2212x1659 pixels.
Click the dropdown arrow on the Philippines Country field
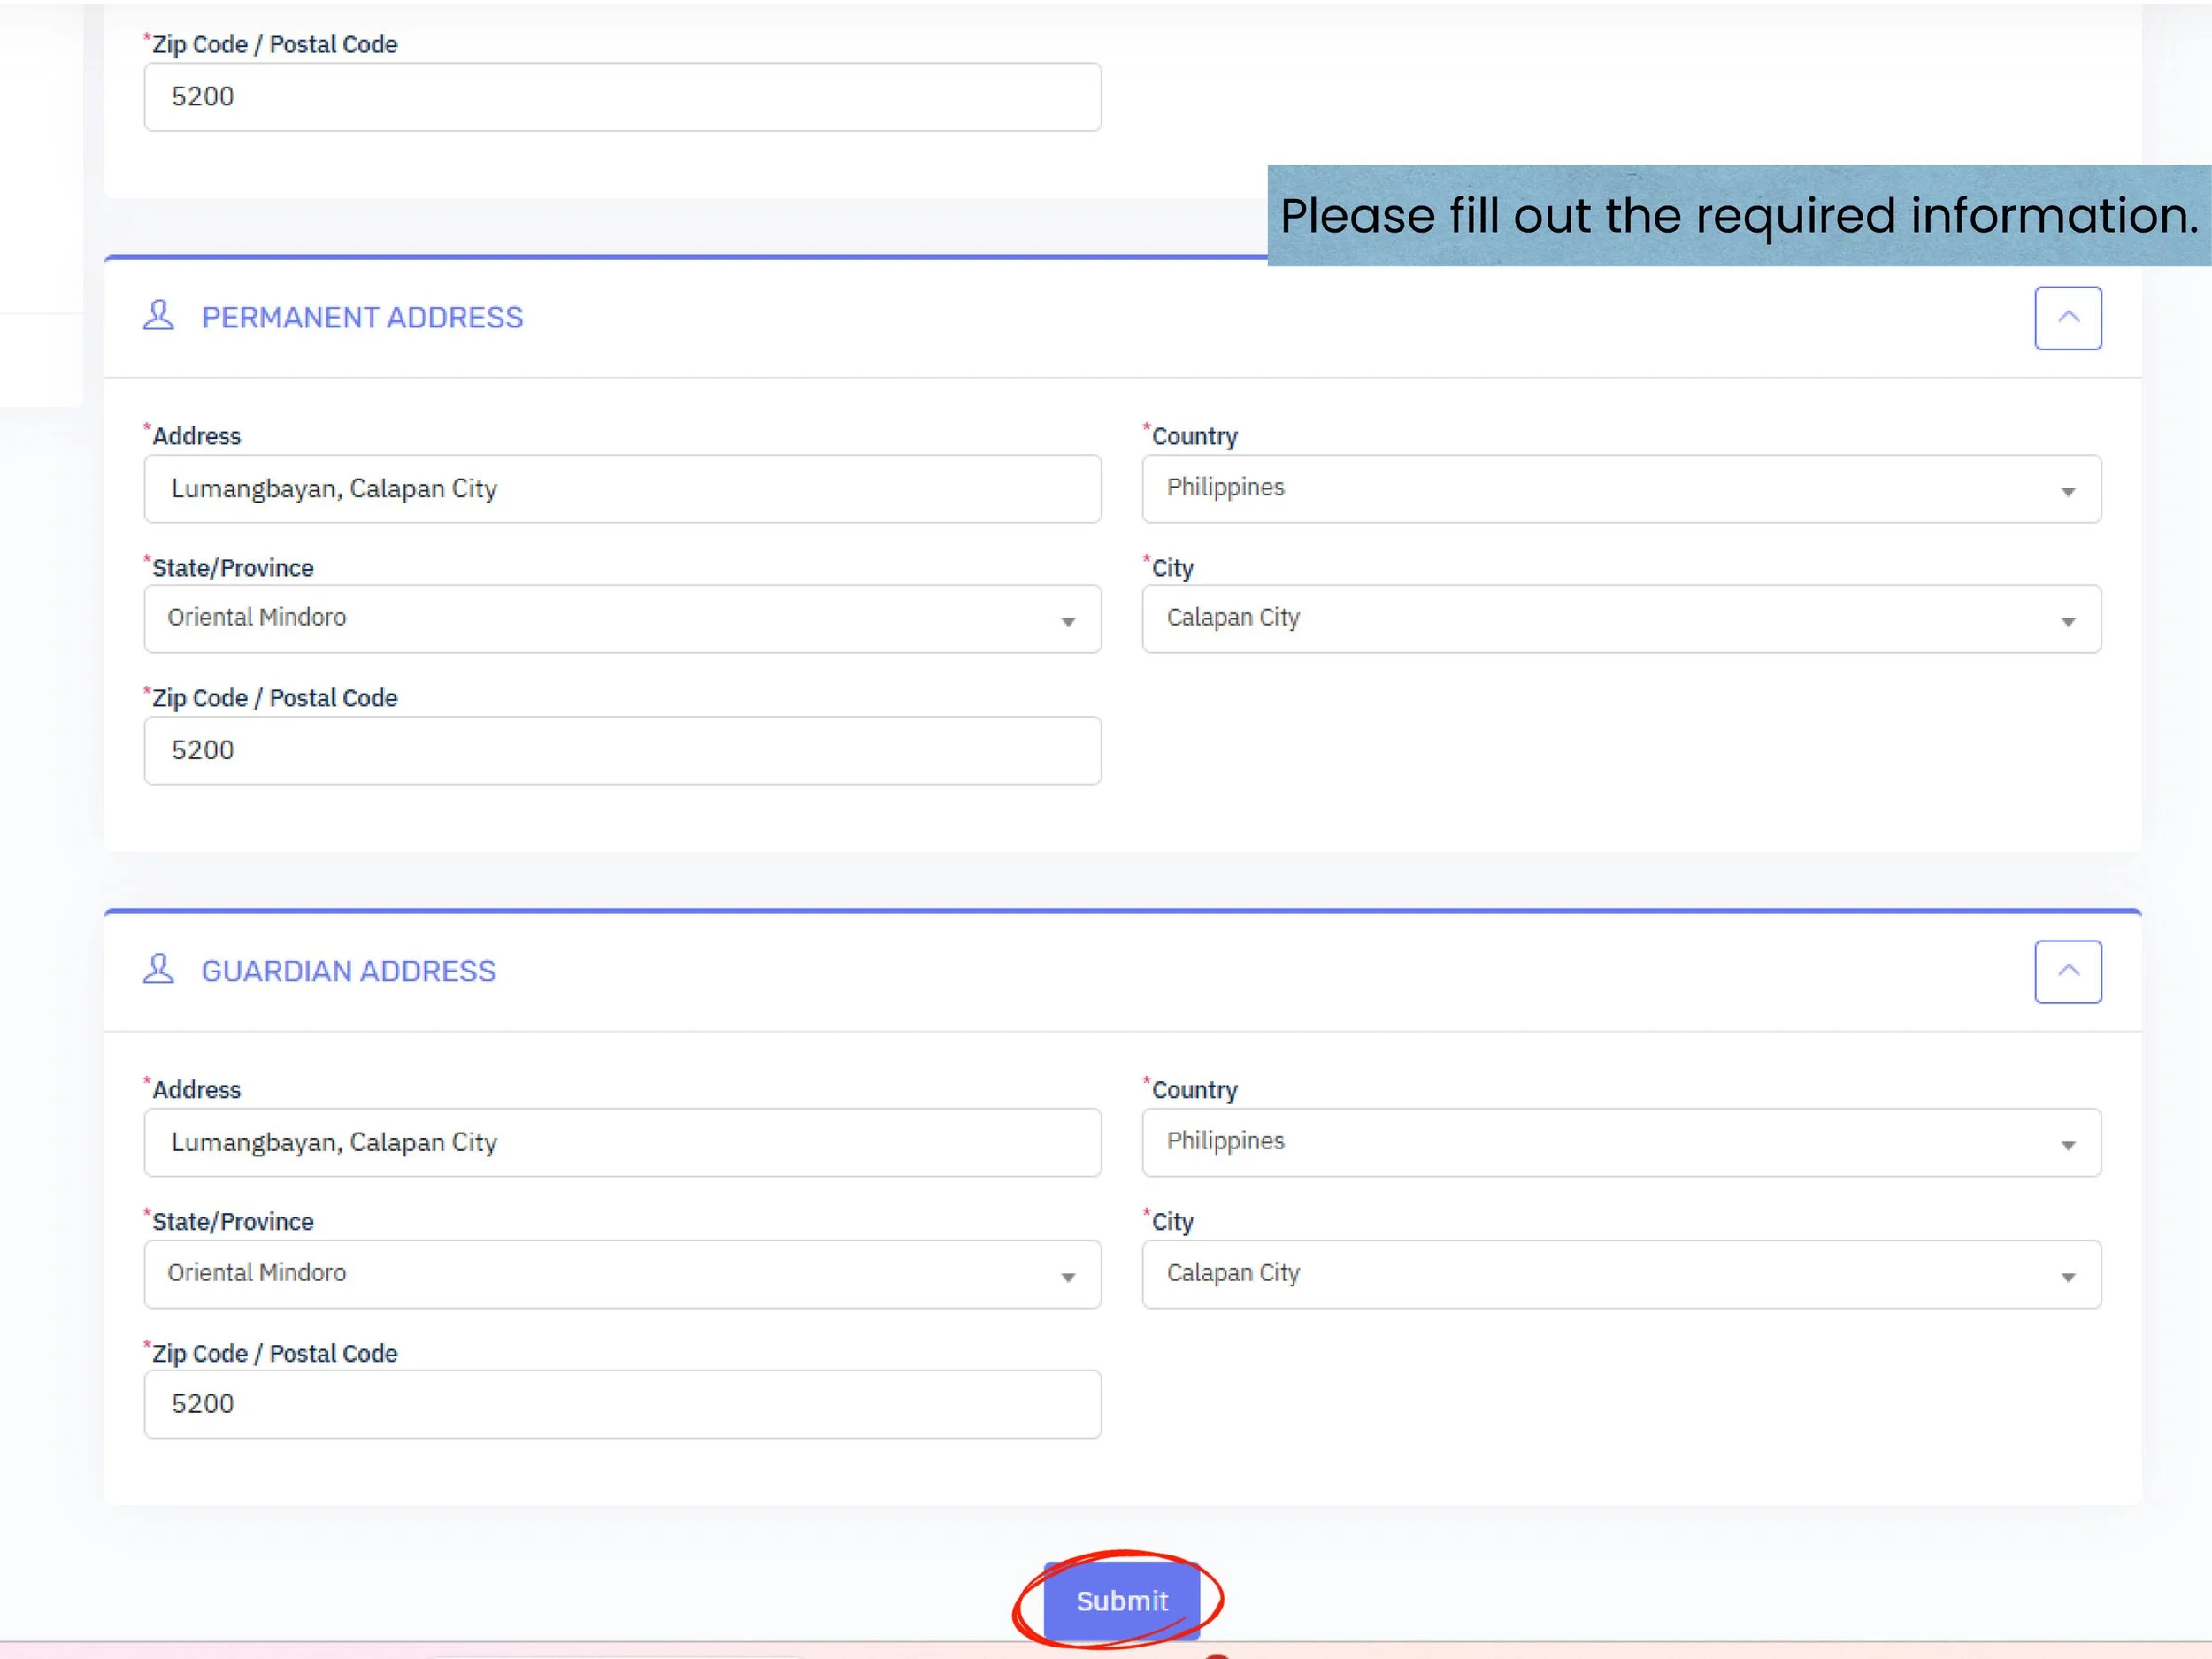point(2070,491)
